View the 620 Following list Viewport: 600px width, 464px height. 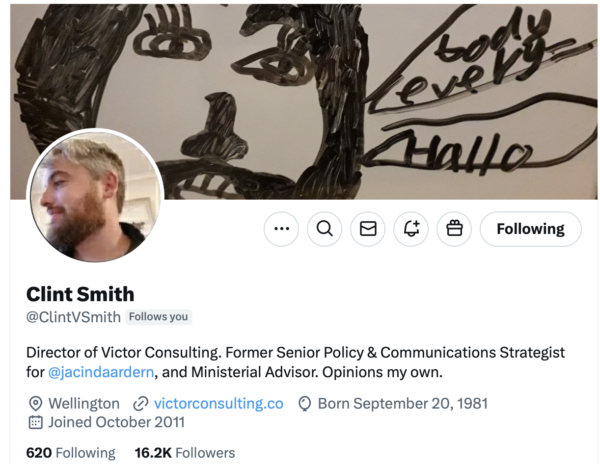pyautogui.click(x=71, y=453)
